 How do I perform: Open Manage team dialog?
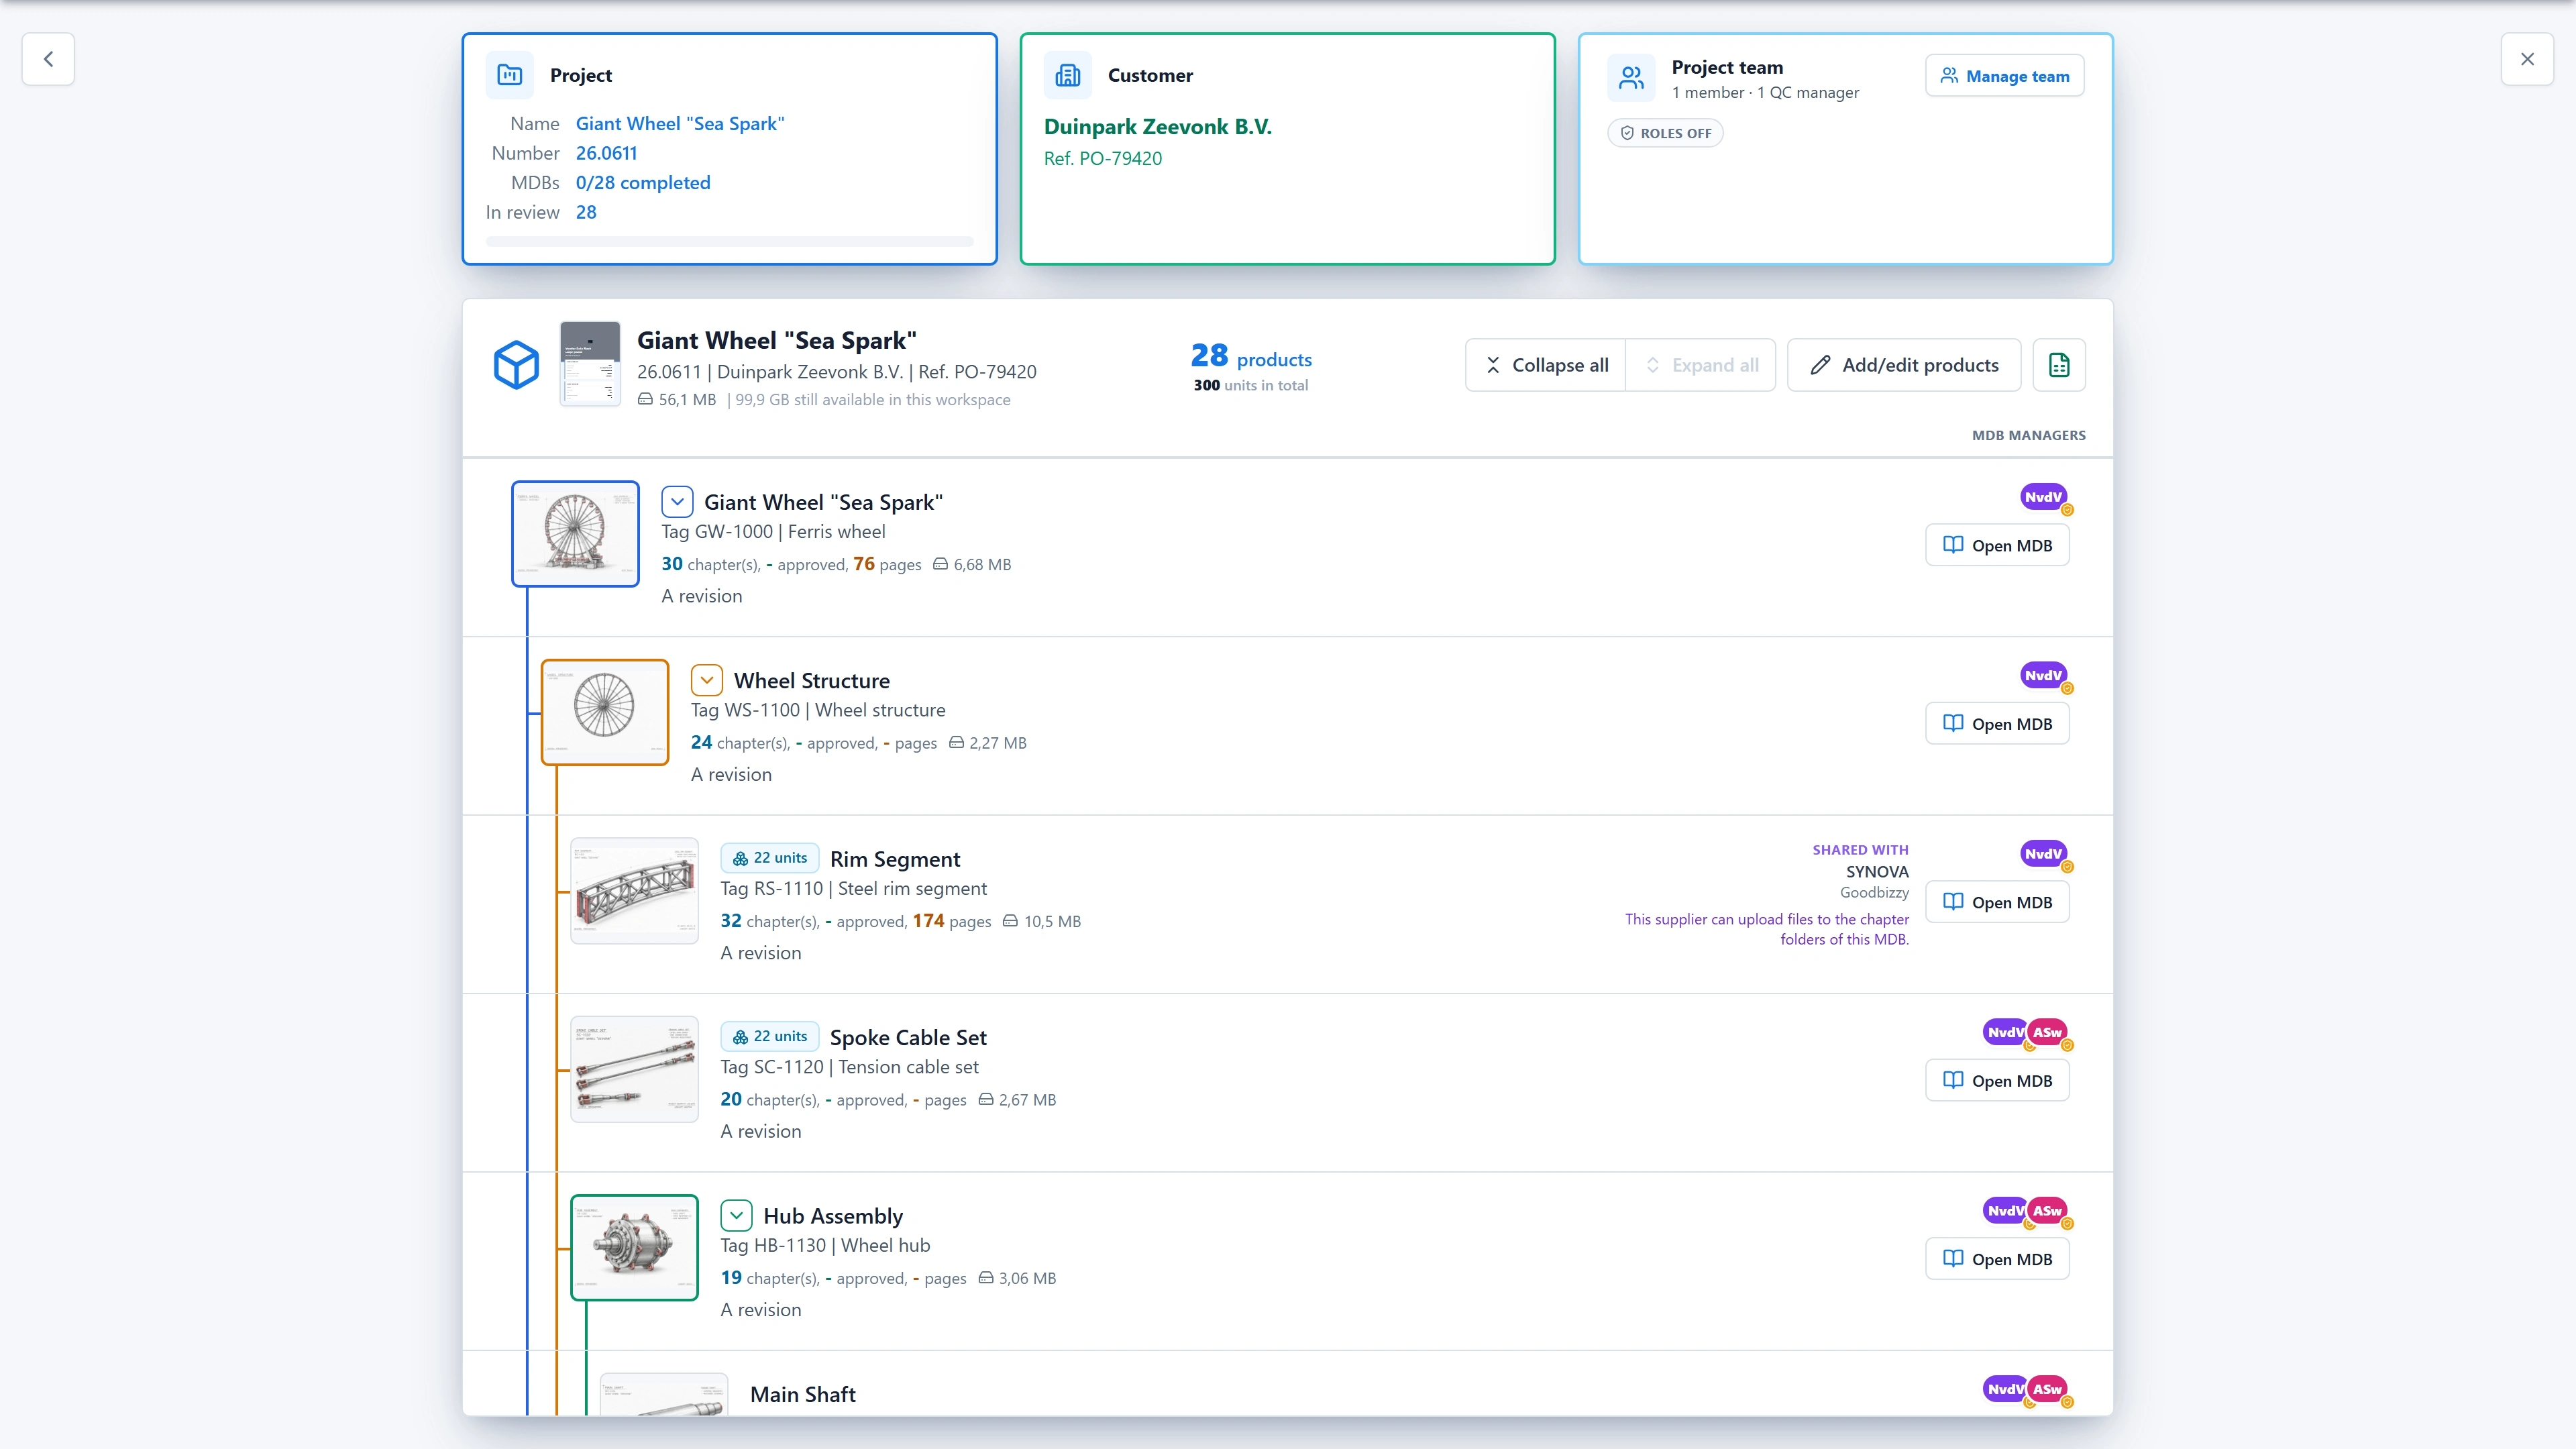tap(2005, 76)
